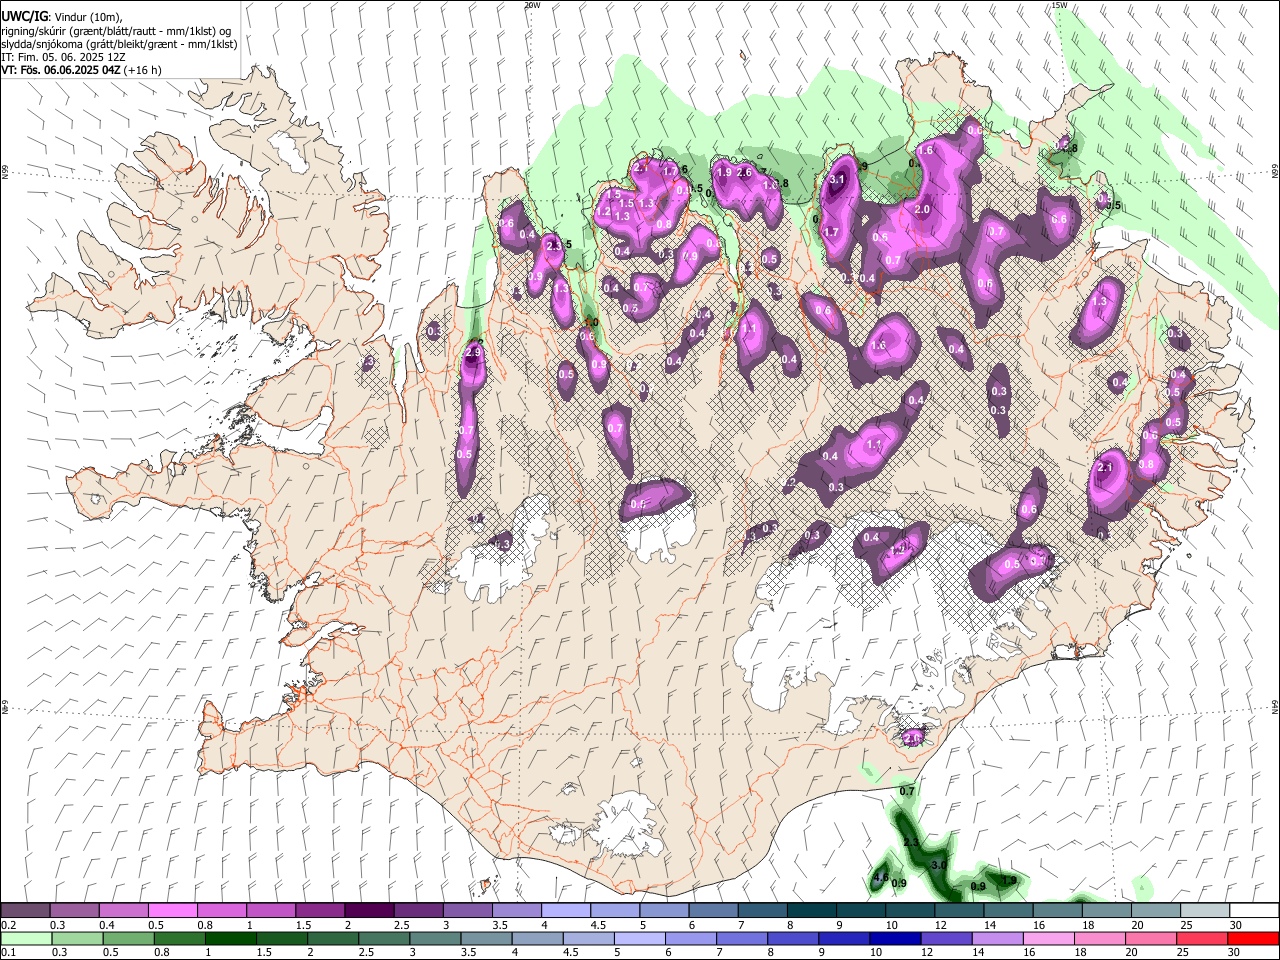Click the '3.0' rainfall value offshore

pyautogui.click(x=939, y=864)
